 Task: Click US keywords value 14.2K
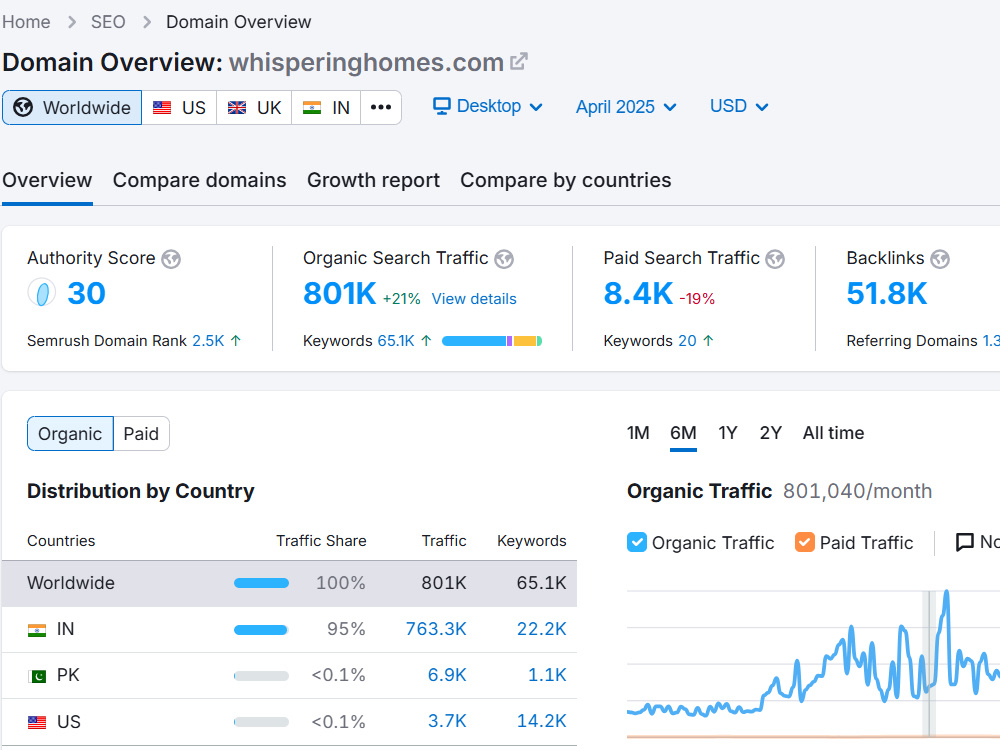tap(541, 721)
